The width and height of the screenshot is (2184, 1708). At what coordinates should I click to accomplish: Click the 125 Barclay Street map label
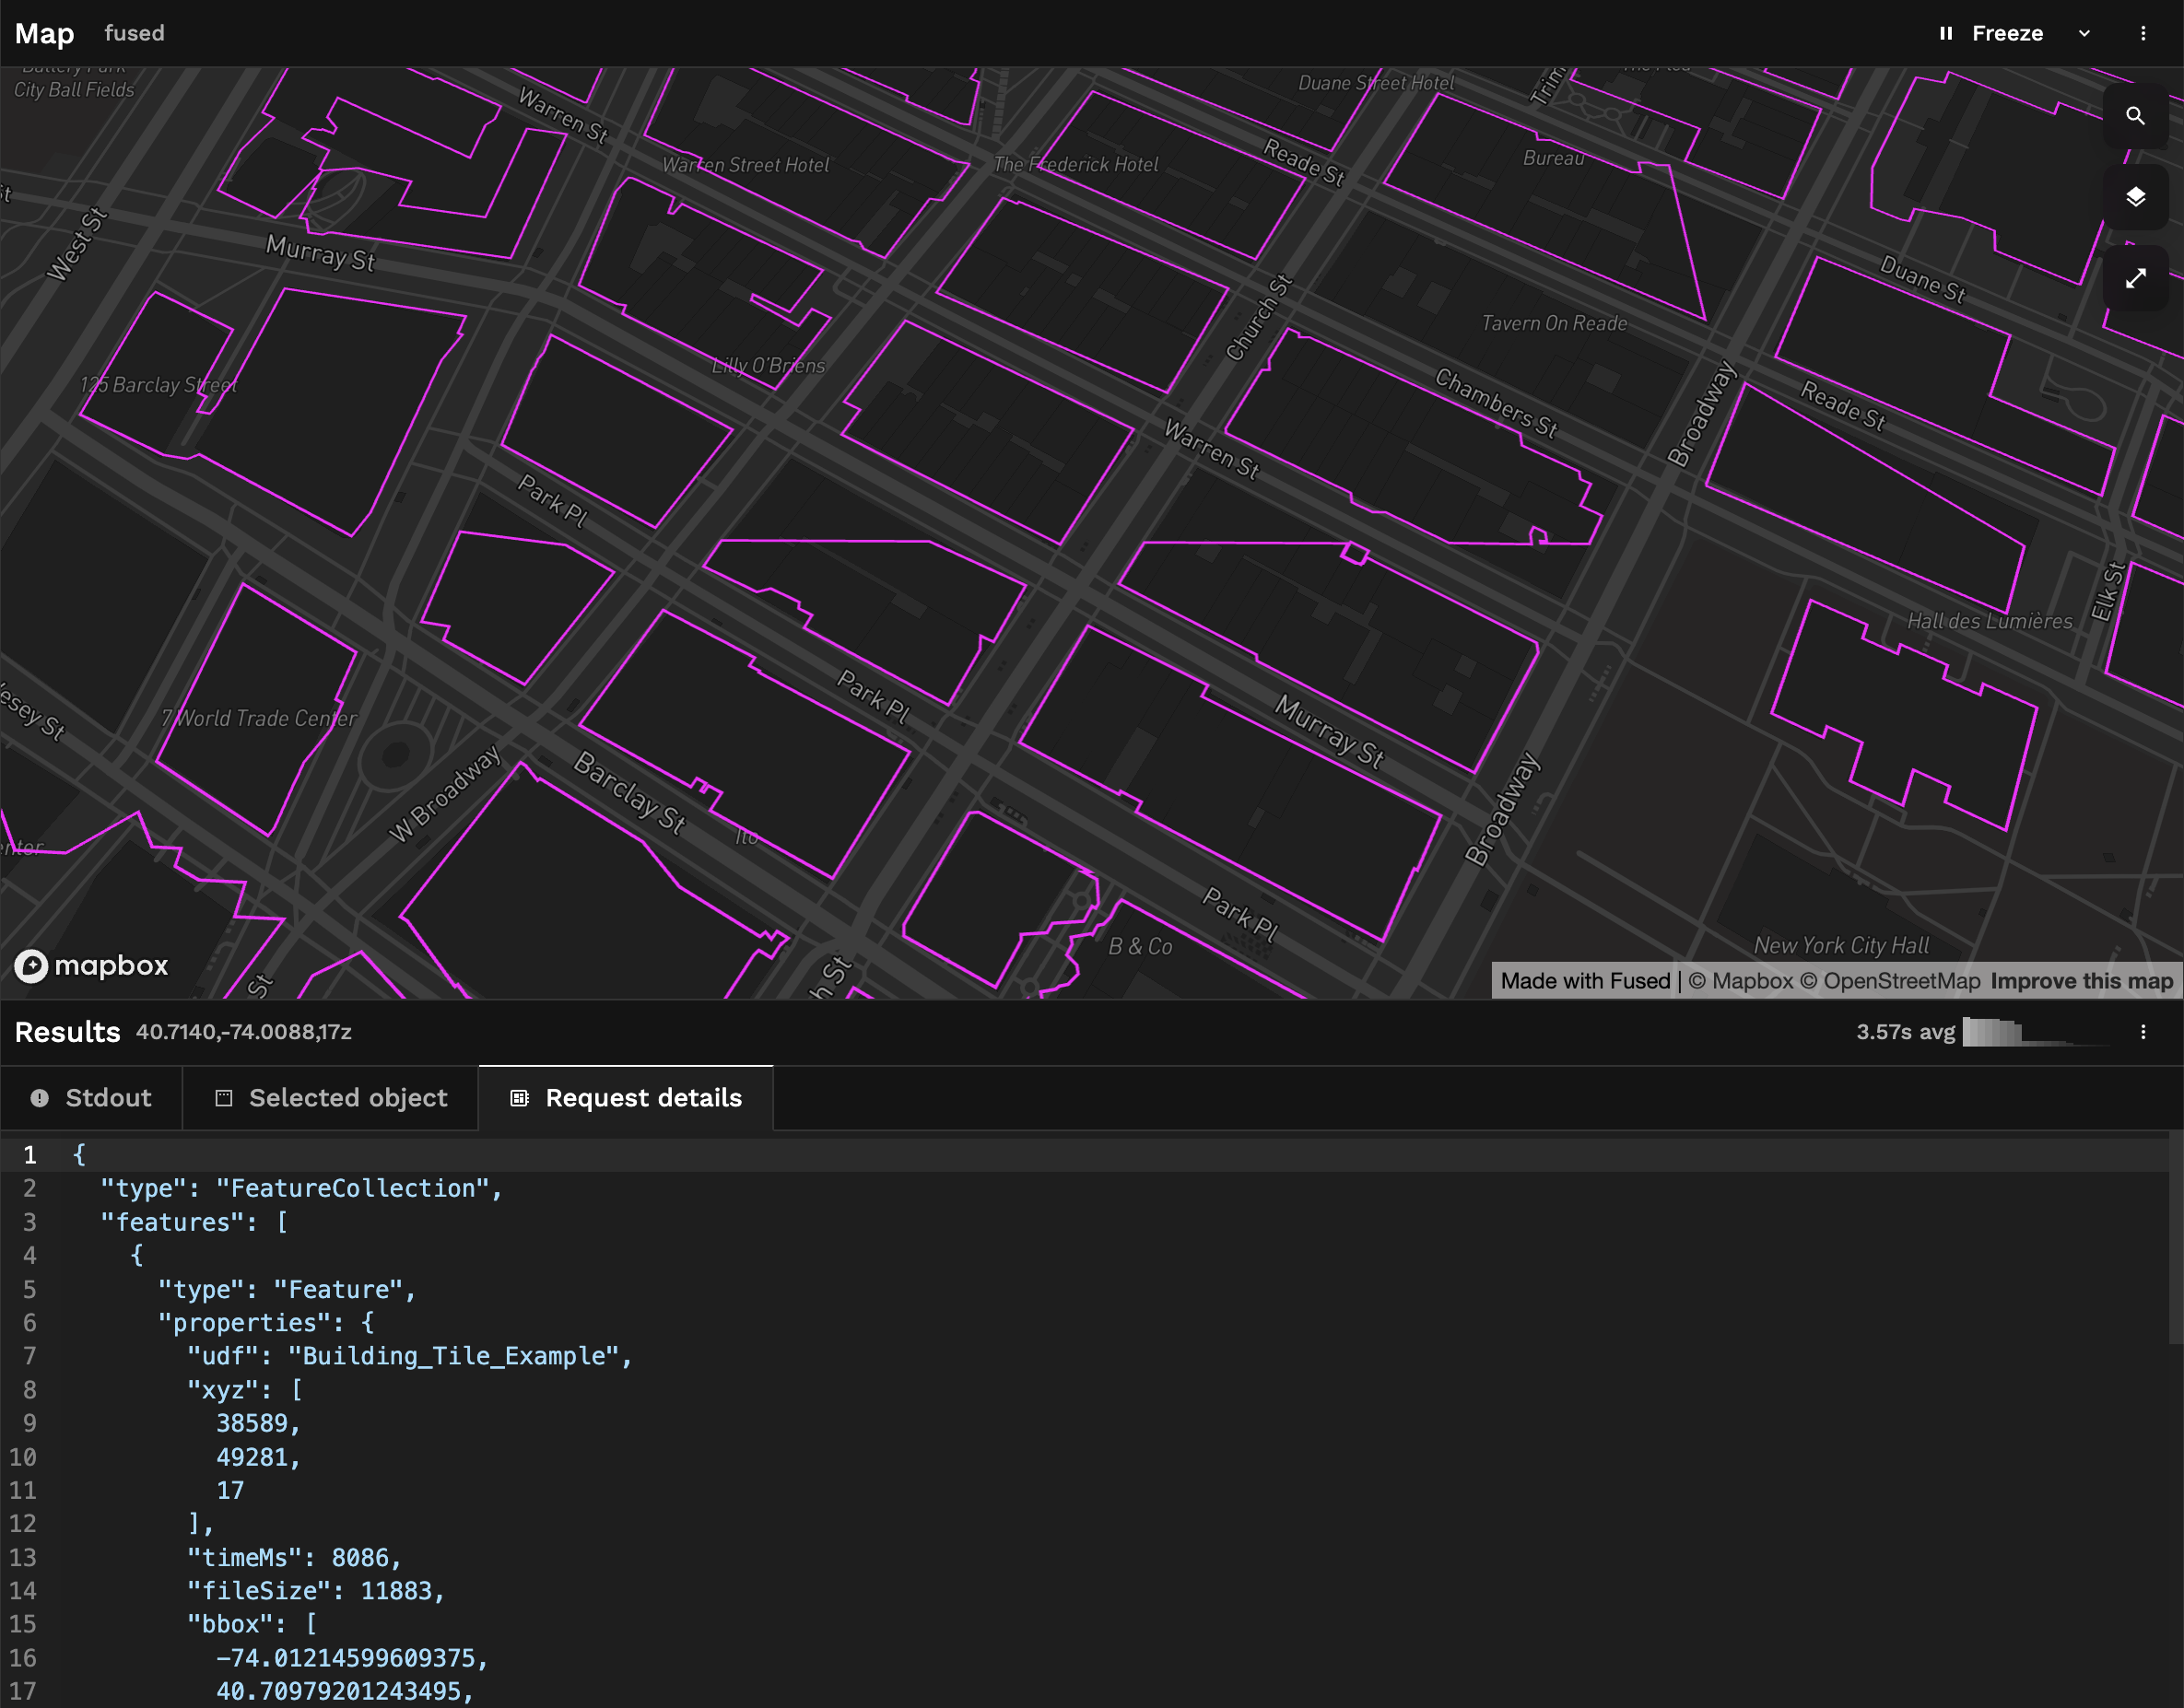coord(158,385)
